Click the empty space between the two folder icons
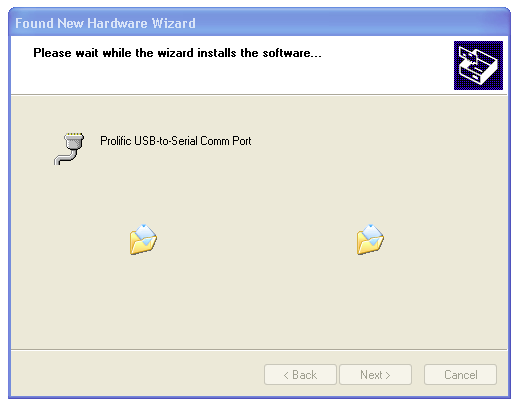The width and height of the screenshot is (523, 404). coord(257,240)
